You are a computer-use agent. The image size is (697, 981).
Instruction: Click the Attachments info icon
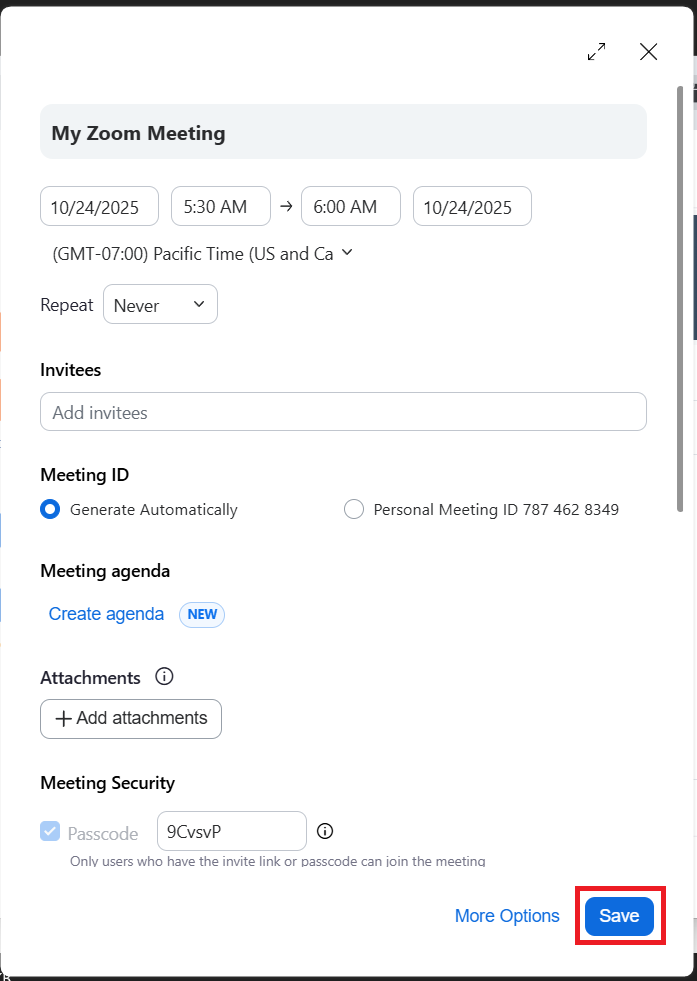click(165, 677)
